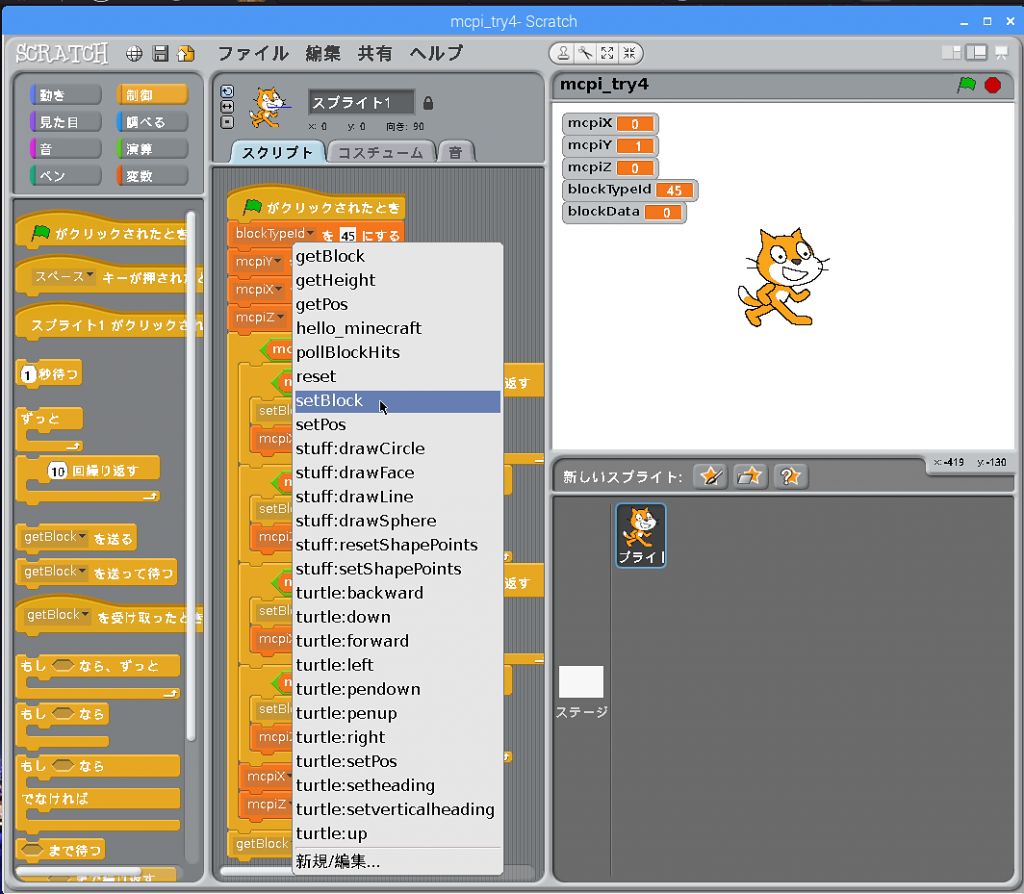Click the cat sprite on stage
Viewport: 1024px width, 894px height.
tap(783, 277)
